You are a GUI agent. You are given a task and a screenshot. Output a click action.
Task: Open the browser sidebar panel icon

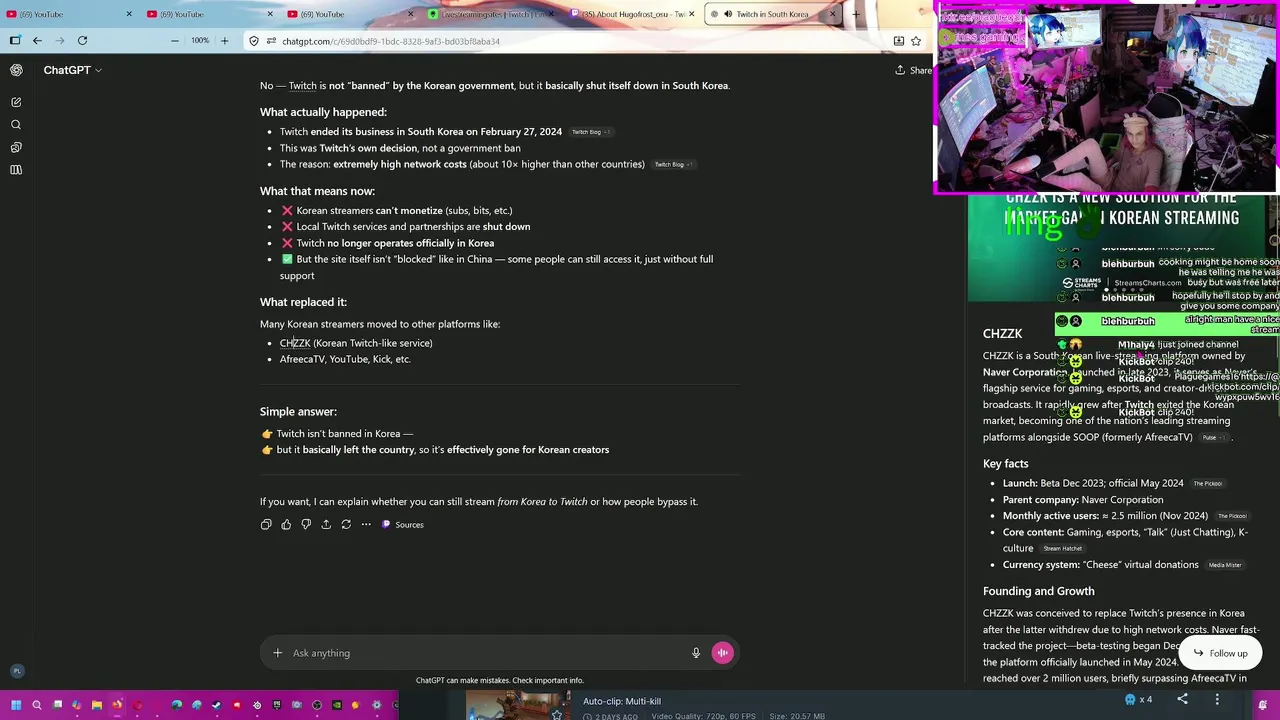point(15,41)
